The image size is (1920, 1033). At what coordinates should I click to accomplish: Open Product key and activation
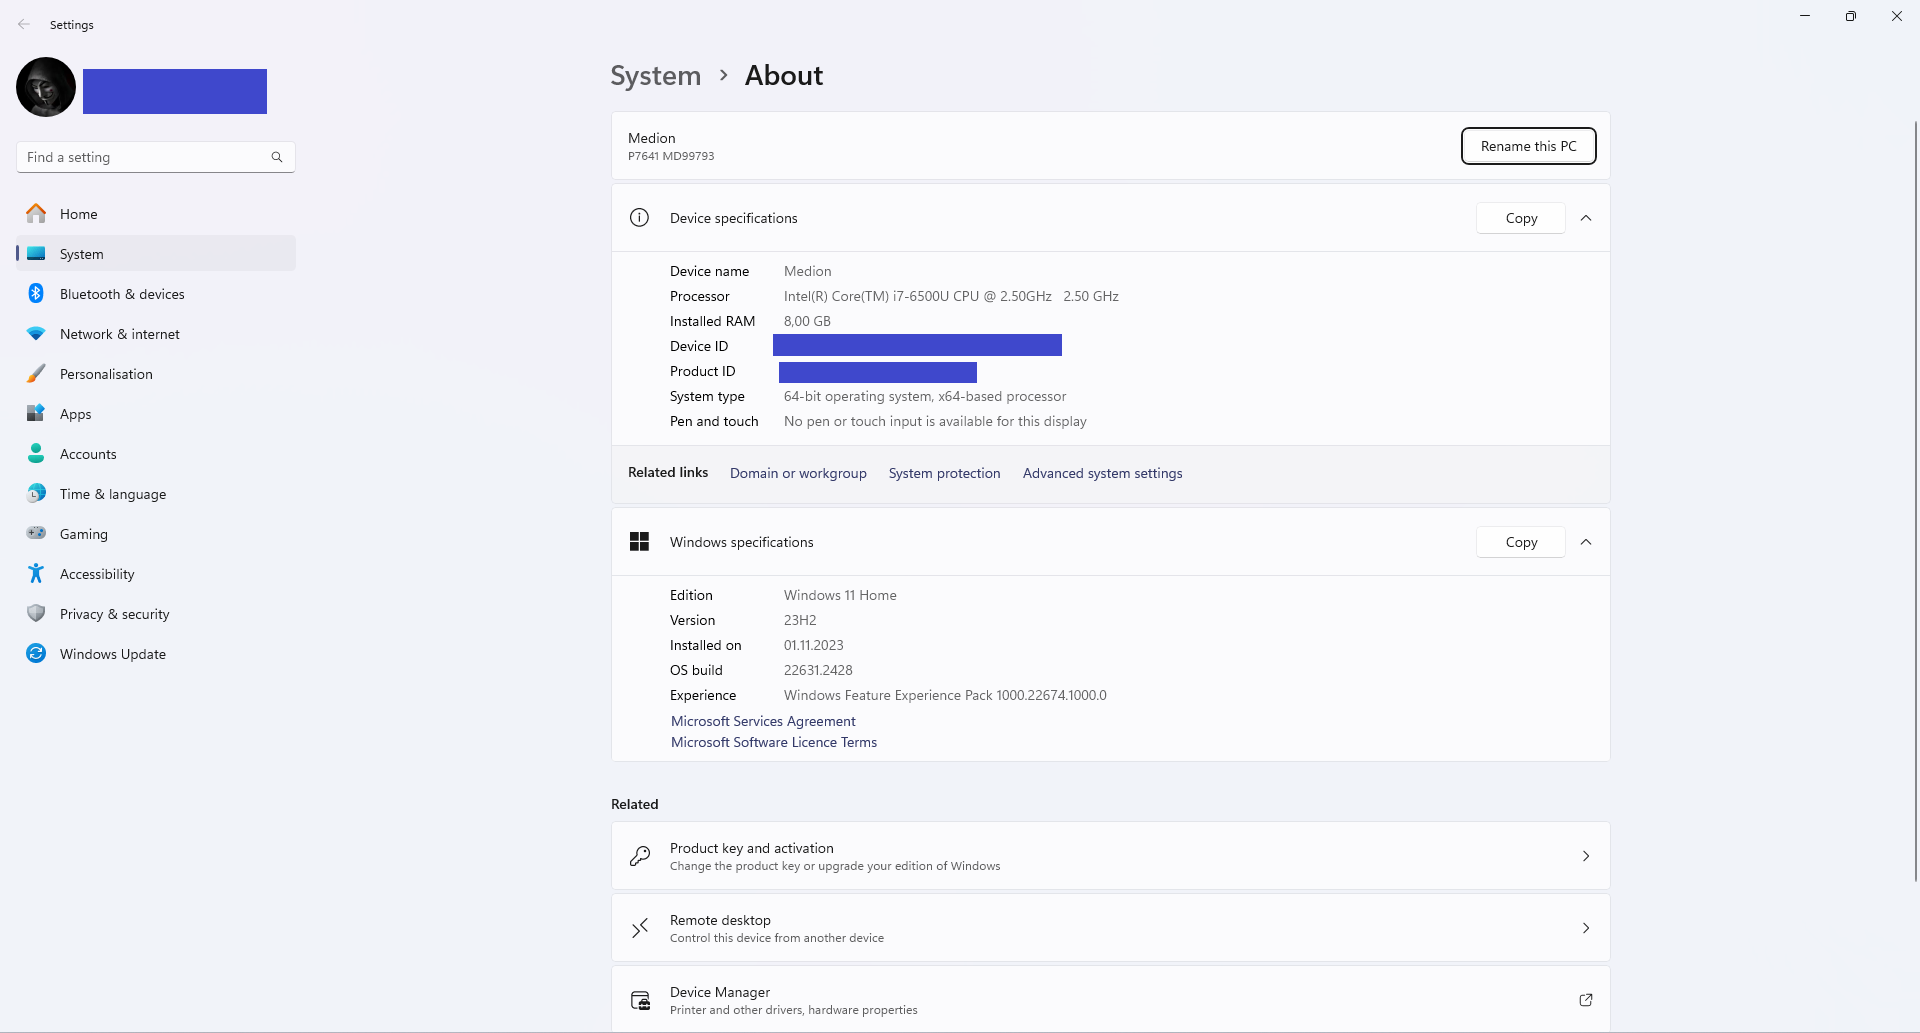pos(1110,856)
